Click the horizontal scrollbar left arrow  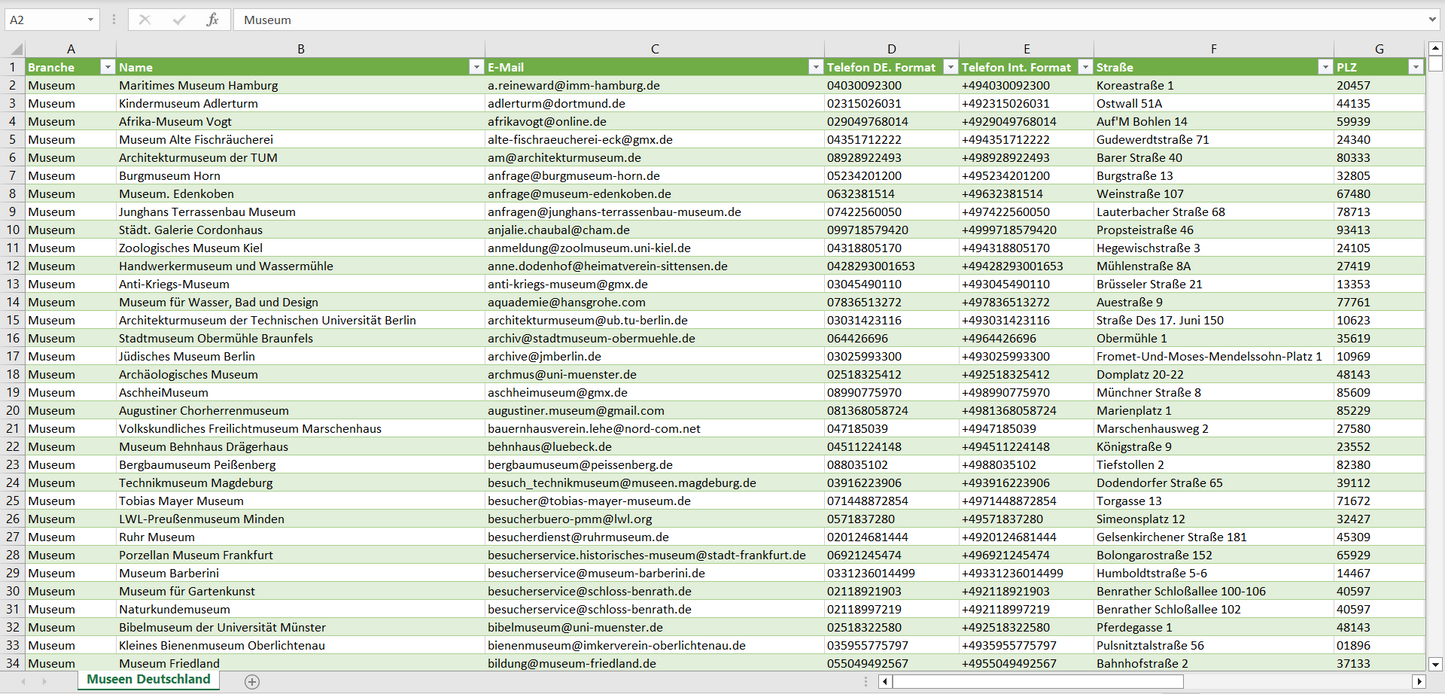(884, 681)
